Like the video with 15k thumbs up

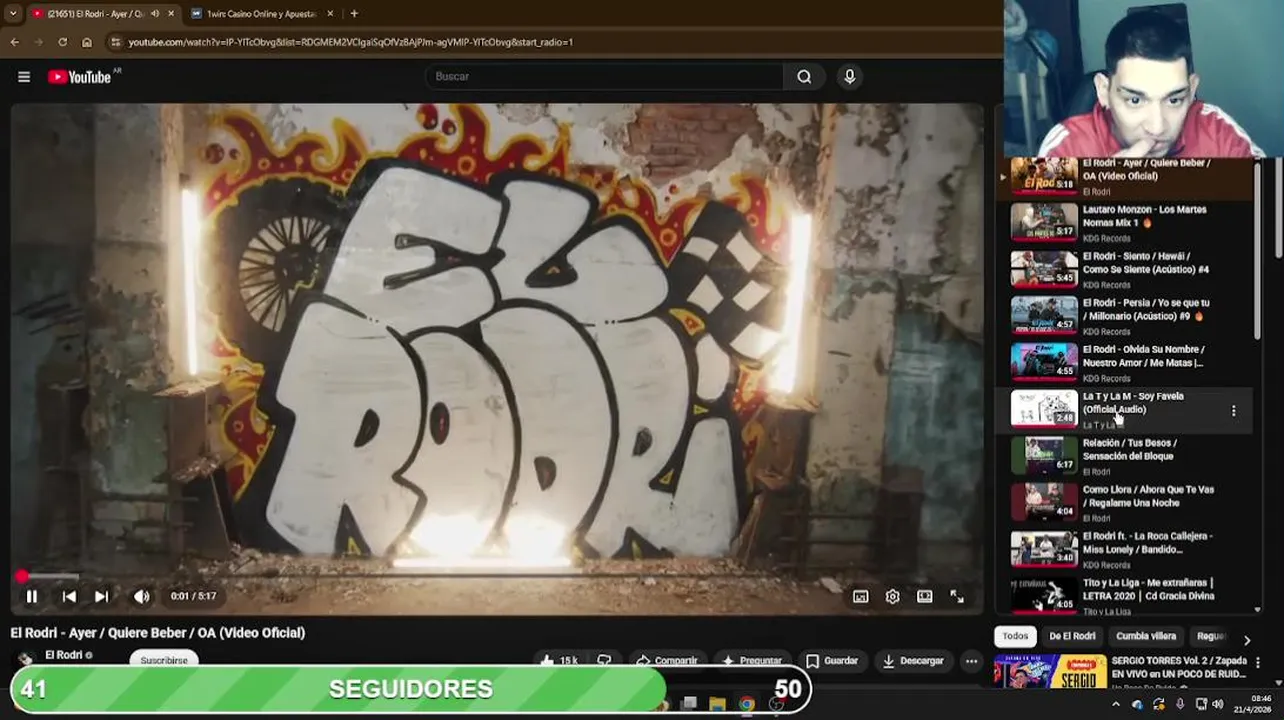[560, 661]
